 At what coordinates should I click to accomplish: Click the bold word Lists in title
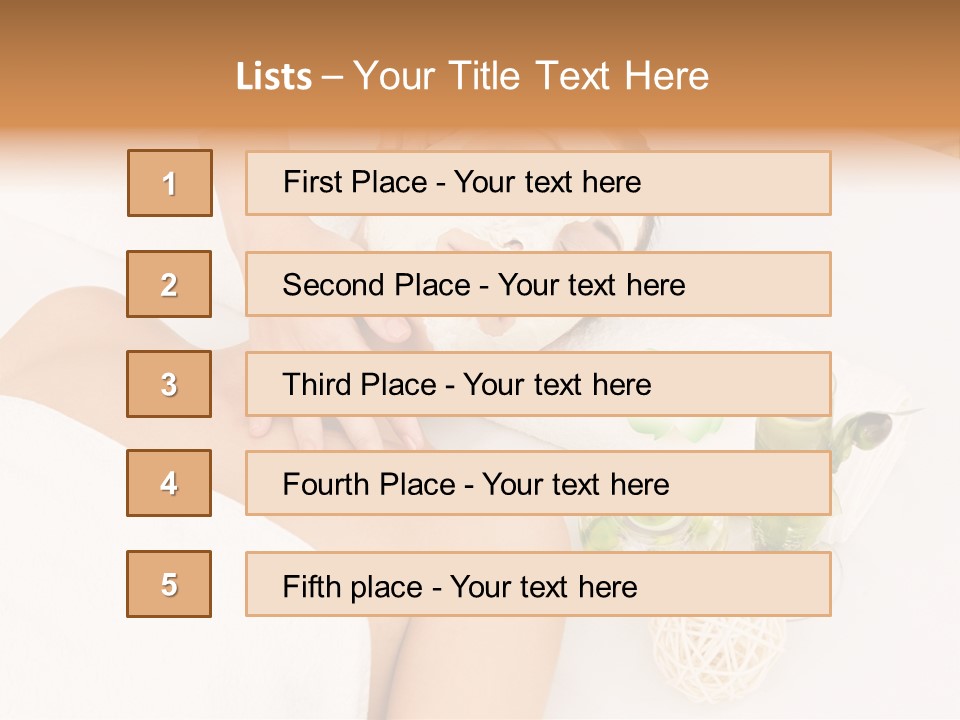274,77
